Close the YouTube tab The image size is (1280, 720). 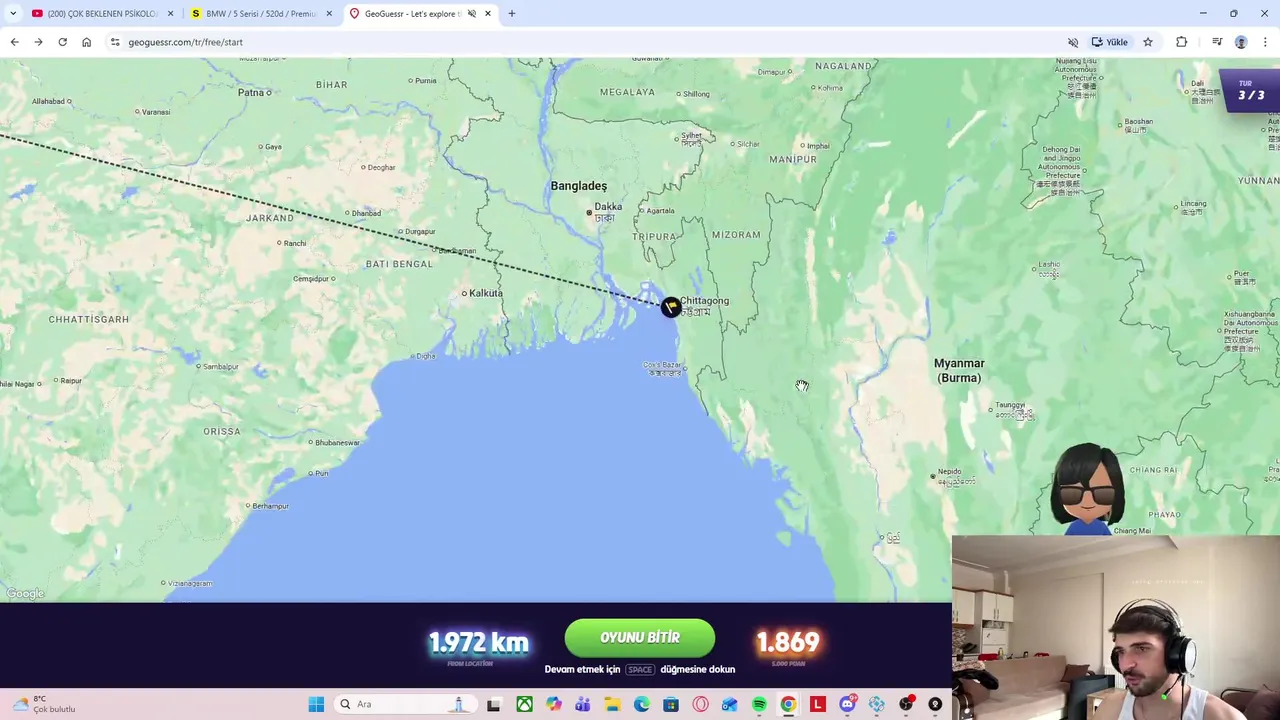[x=170, y=14]
